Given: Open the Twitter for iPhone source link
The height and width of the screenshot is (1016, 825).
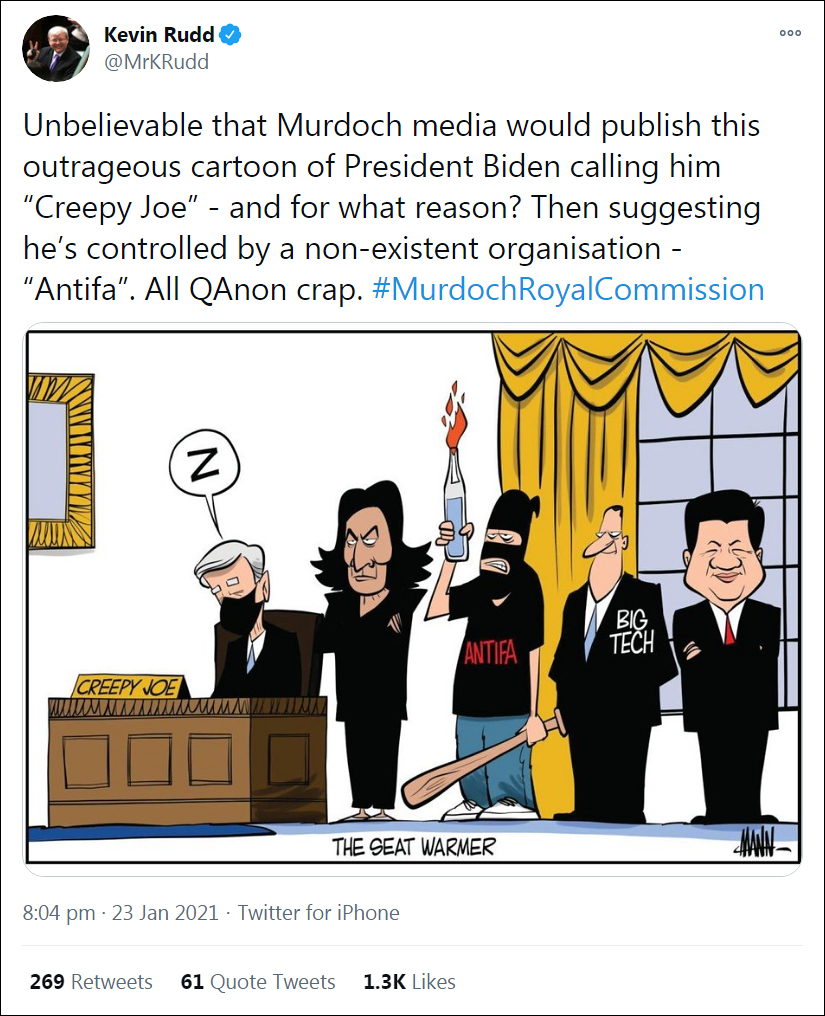Looking at the screenshot, I should coord(318,912).
